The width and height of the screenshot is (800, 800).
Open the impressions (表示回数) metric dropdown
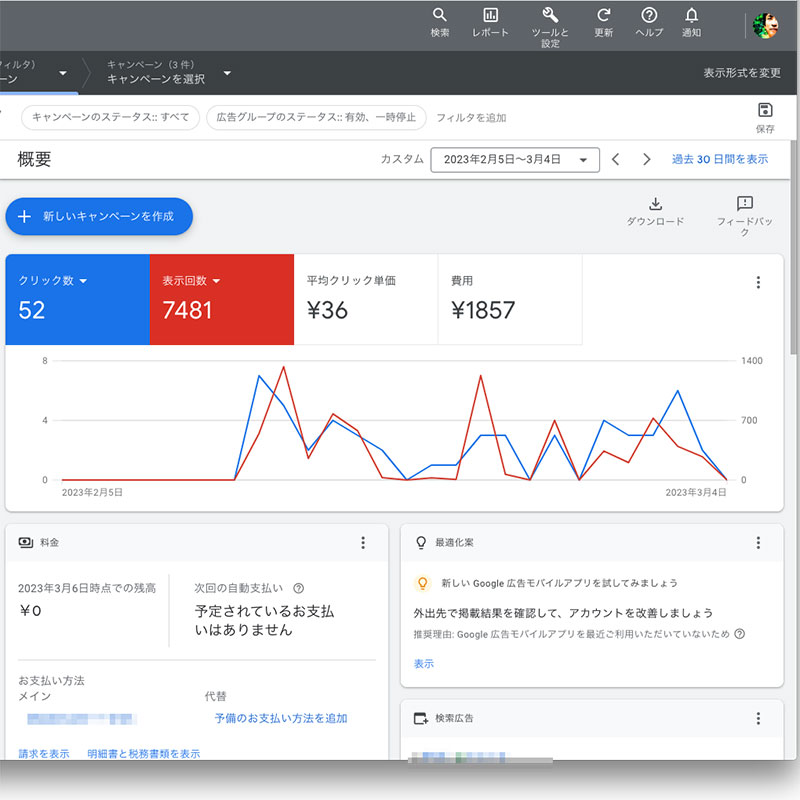point(216,281)
